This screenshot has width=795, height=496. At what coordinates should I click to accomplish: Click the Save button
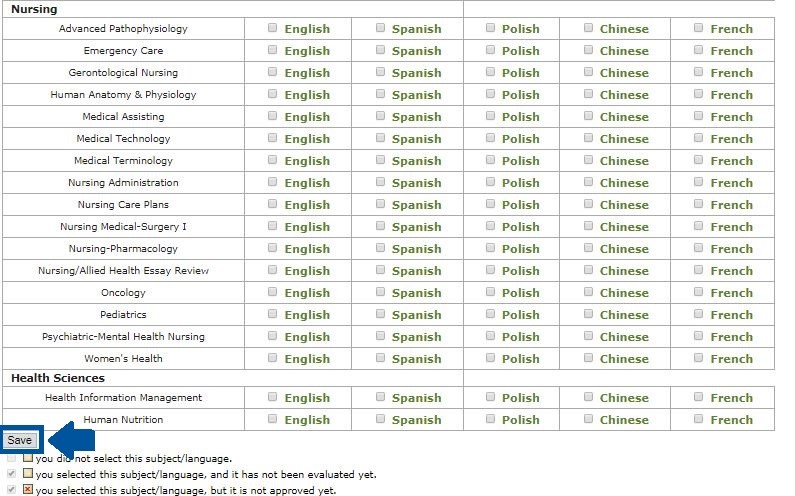click(x=20, y=440)
